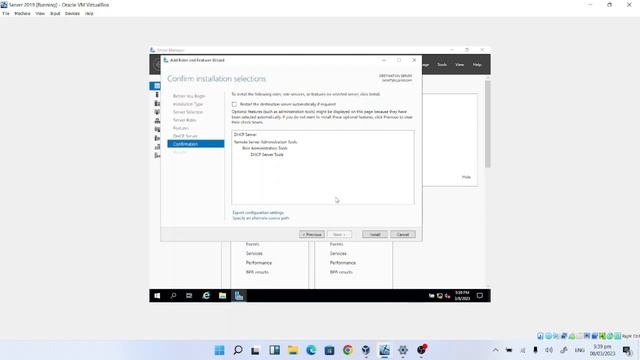Image resolution: width=640 pixels, height=360 pixels.
Task: Open recording app with red badge on taskbar
Action: coord(422,350)
